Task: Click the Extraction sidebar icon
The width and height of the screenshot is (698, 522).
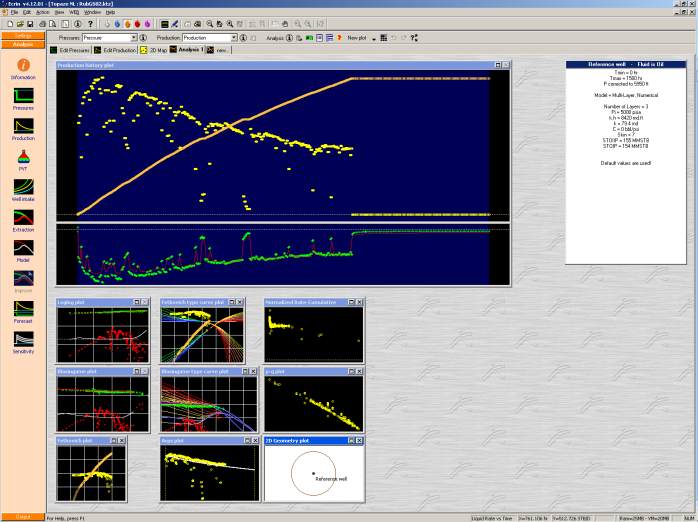Action: point(23,217)
